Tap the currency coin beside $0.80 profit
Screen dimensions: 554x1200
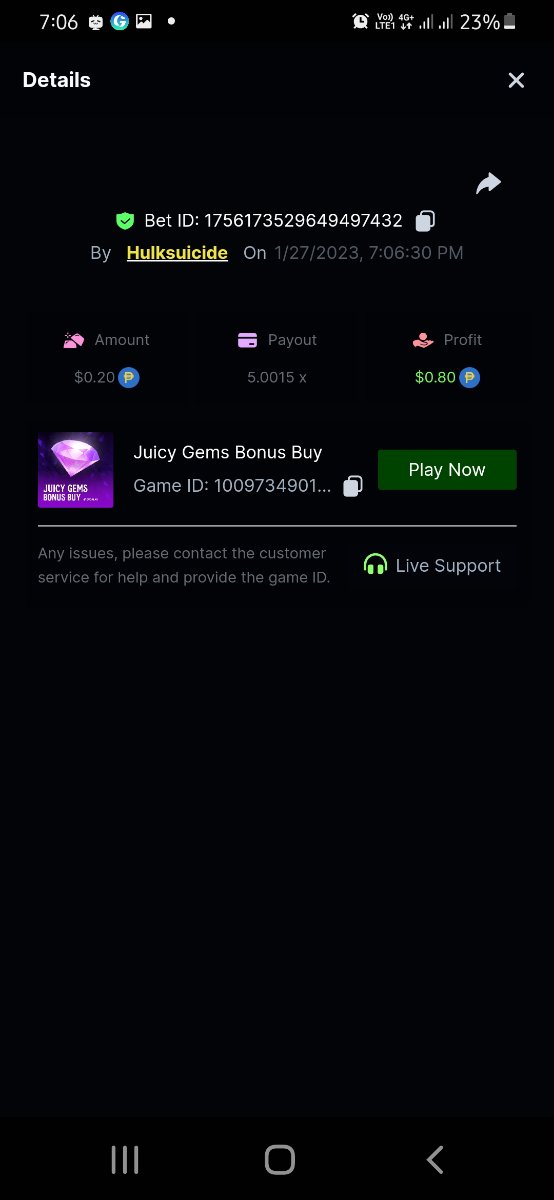tap(470, 378)
